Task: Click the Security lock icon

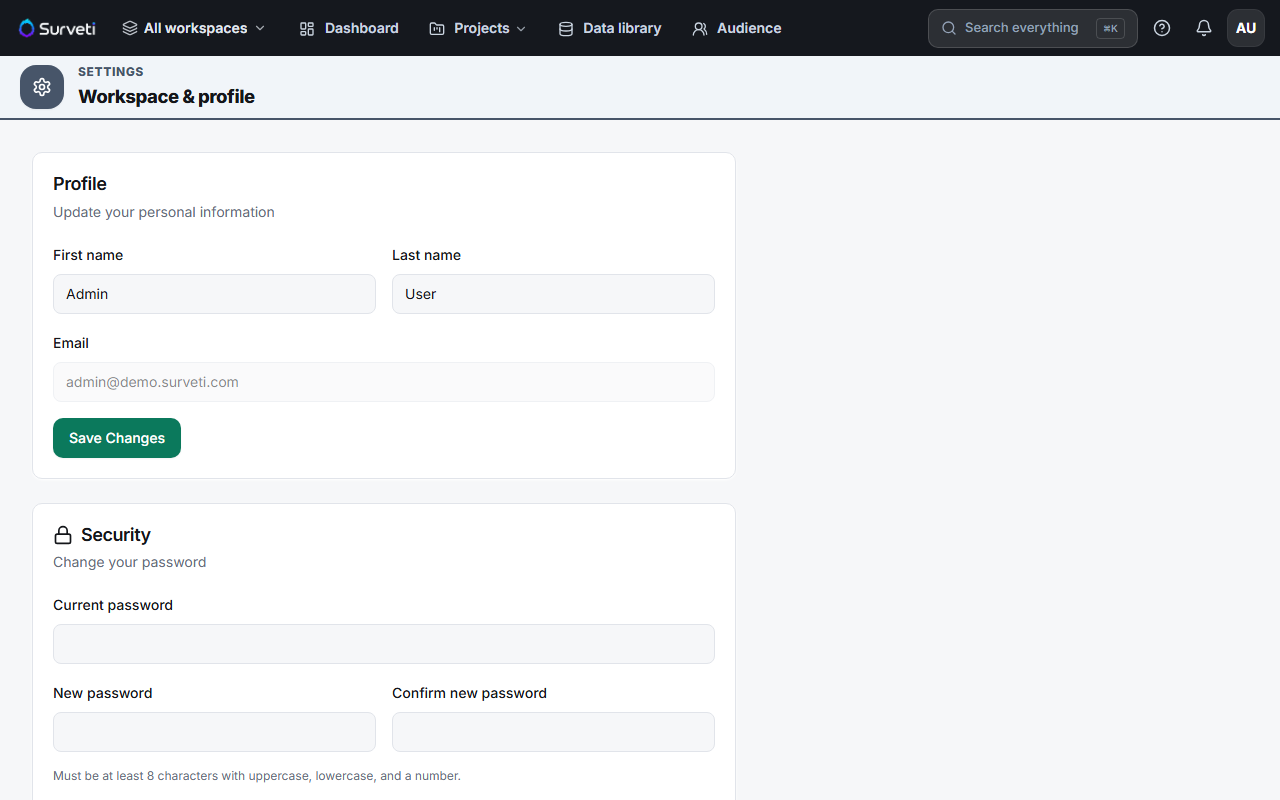Action: [x=63, y=535]
